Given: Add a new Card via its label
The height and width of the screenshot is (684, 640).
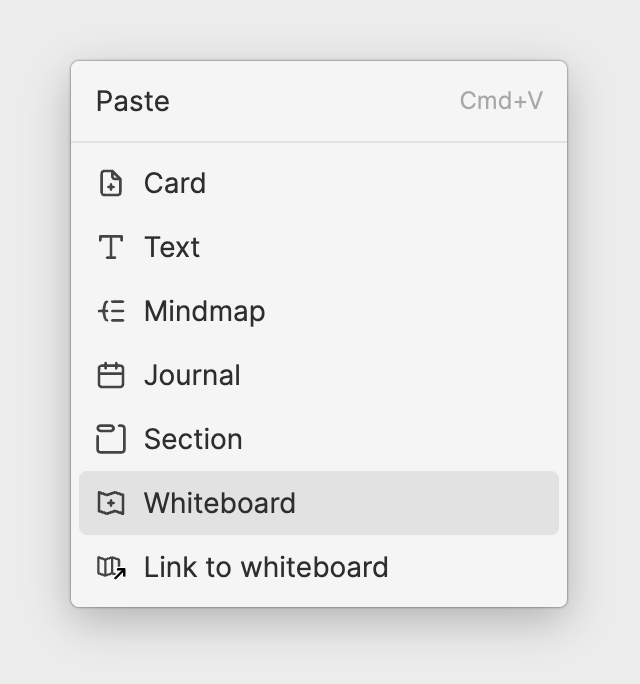Looking at the screenshot, I should (x=175, y=183).
